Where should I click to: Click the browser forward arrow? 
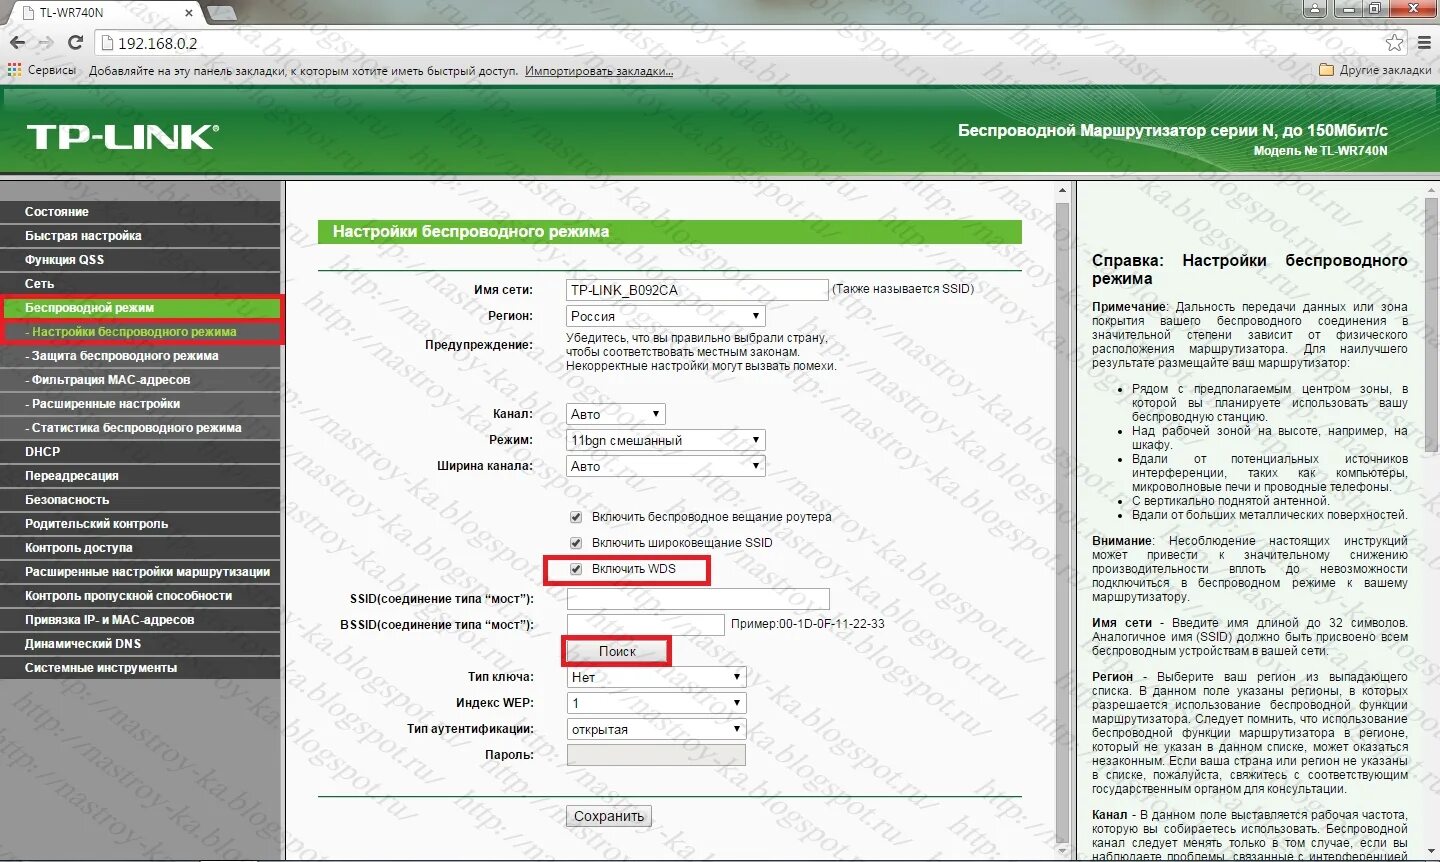point(45,43)
